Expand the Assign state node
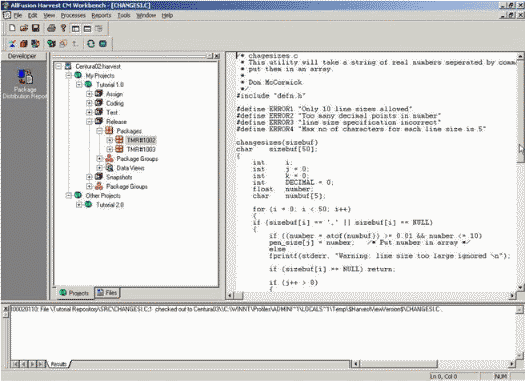Screen dimensions: 525x381 tap(89, 94)
